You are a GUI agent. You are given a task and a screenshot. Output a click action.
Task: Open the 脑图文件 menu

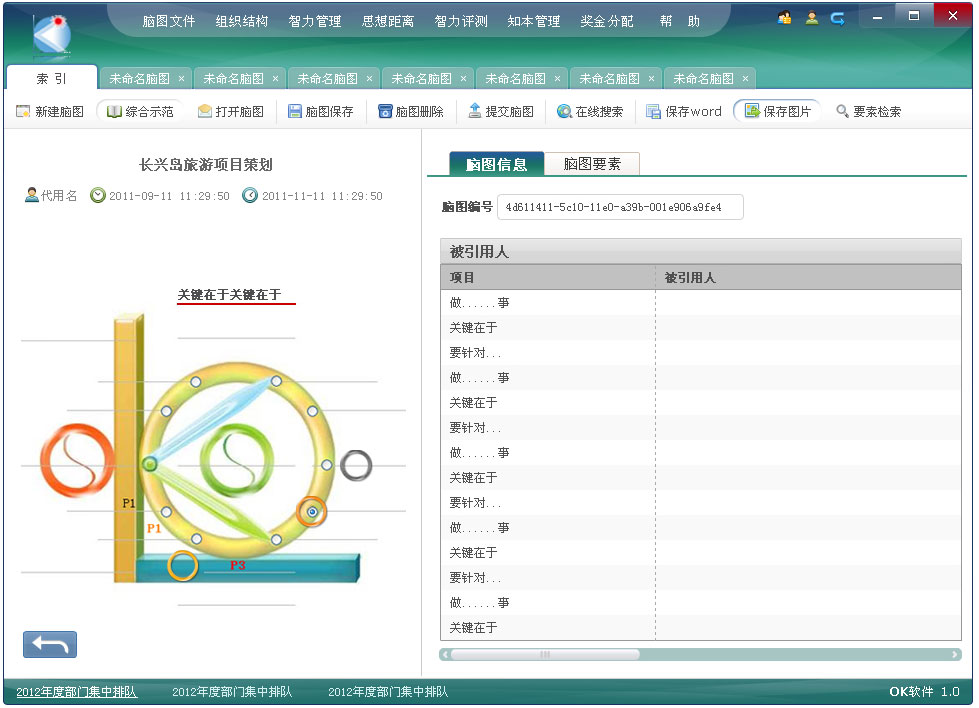pyautogui.click(x=169, y=21)
